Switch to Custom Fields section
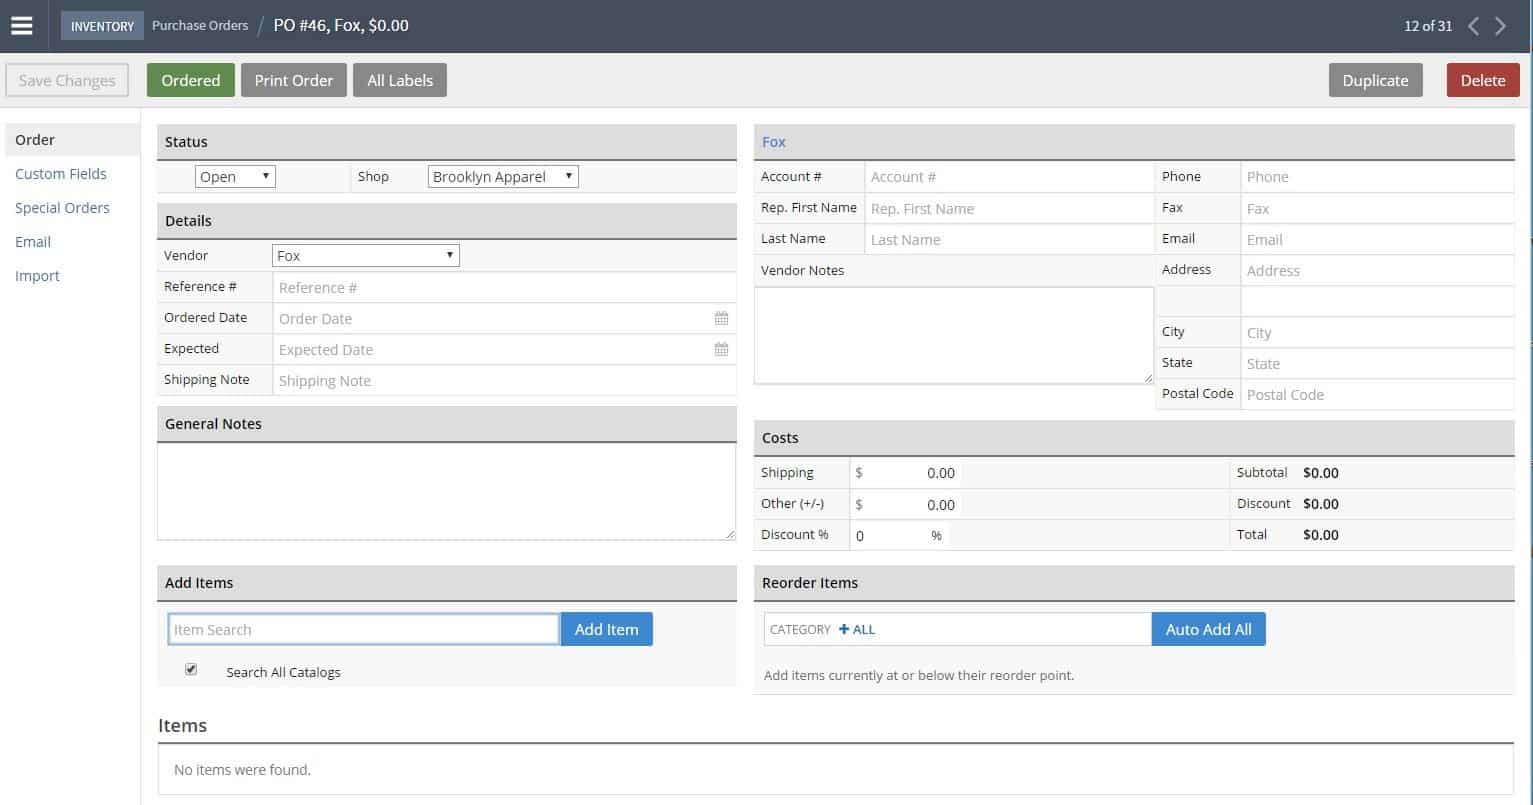This screenshot has height=805, width=1533. point(61,174)
